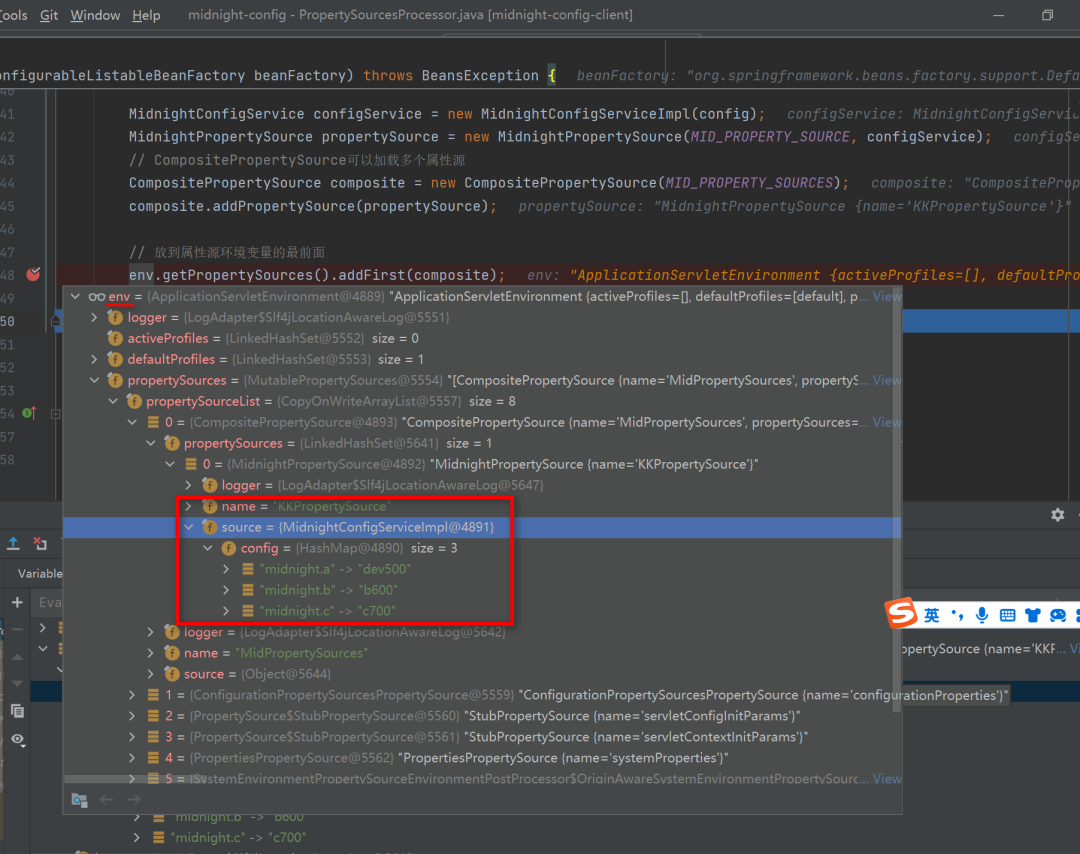This screenshot has height=854, width=1080.
Task: Click the duplicate watch copy icon
Action: pos(17,711)
